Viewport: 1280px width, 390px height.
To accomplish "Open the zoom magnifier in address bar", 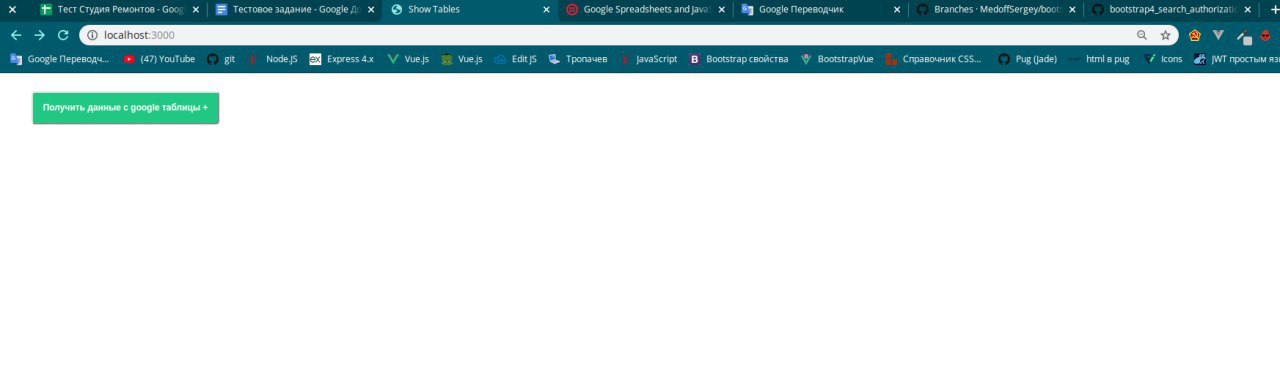I will pos(1142,35).
